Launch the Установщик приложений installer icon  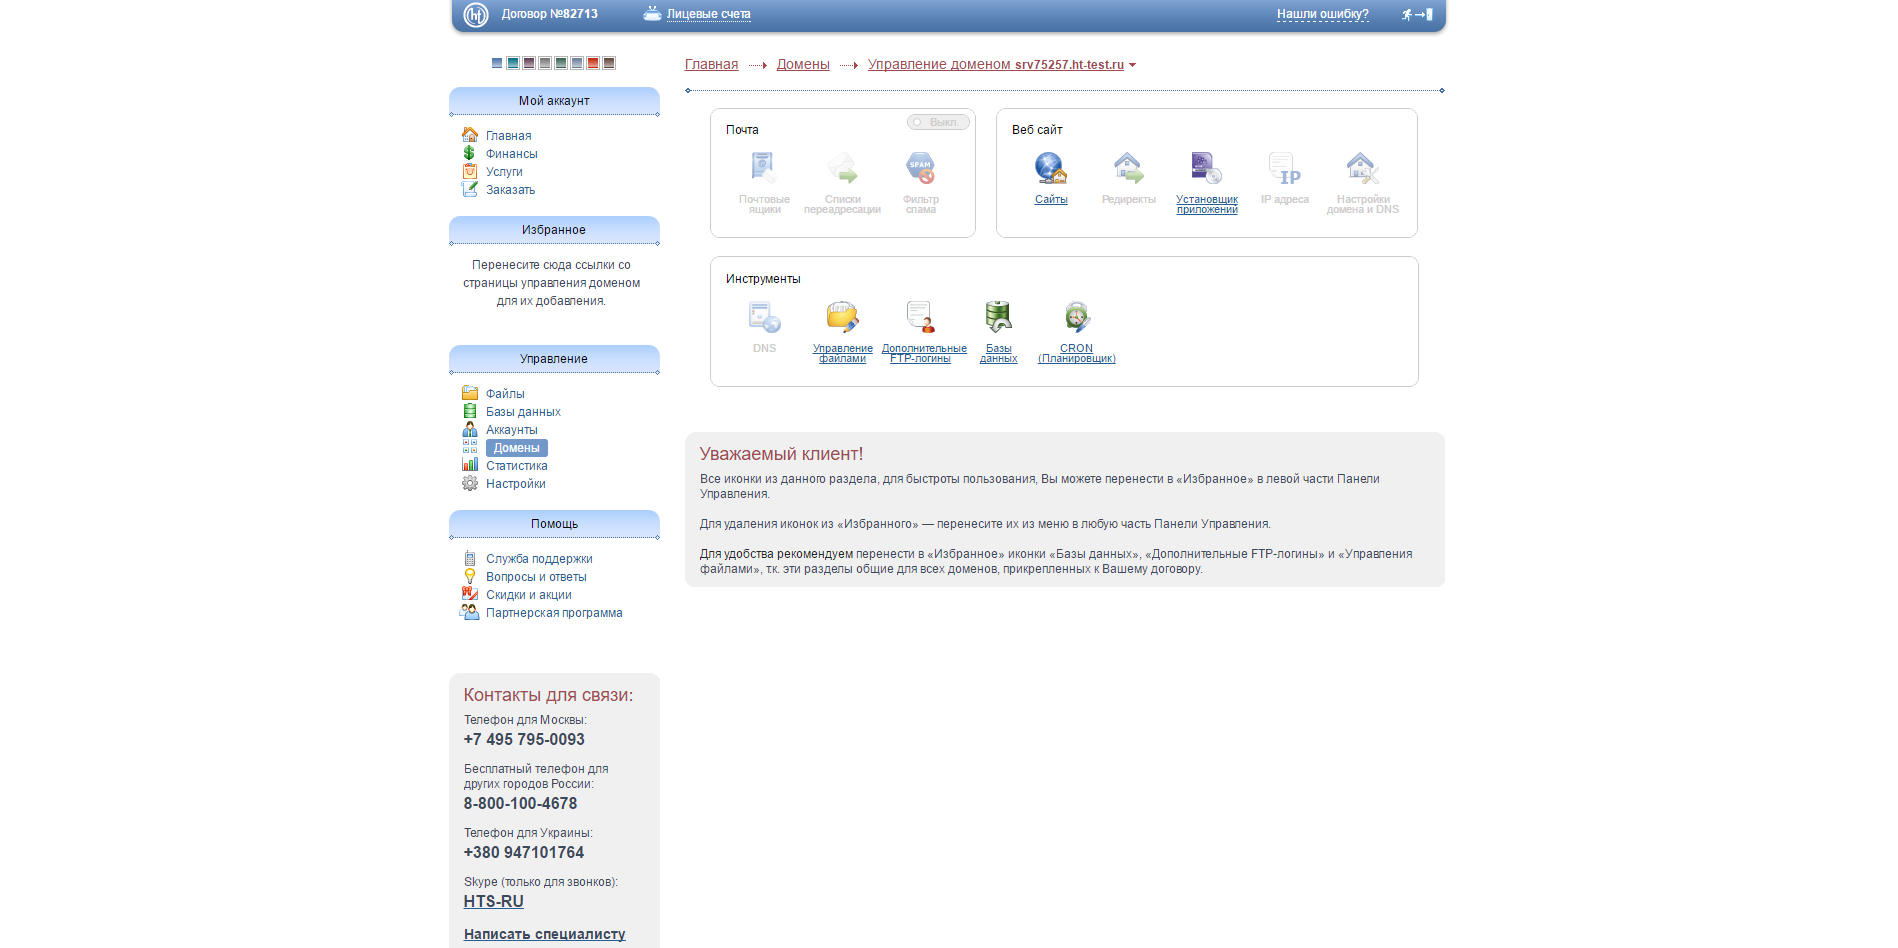[x=1206, y=168]
